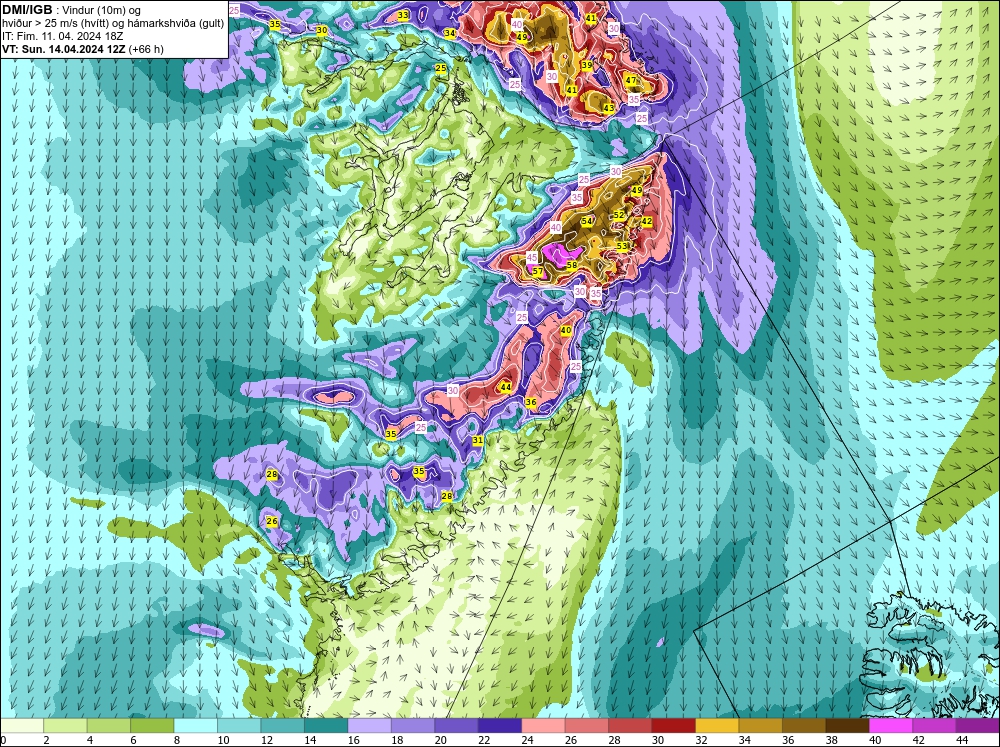Select the yellow gust label 43
This screenshot has height=747, width=1000.
click(609, 108)
